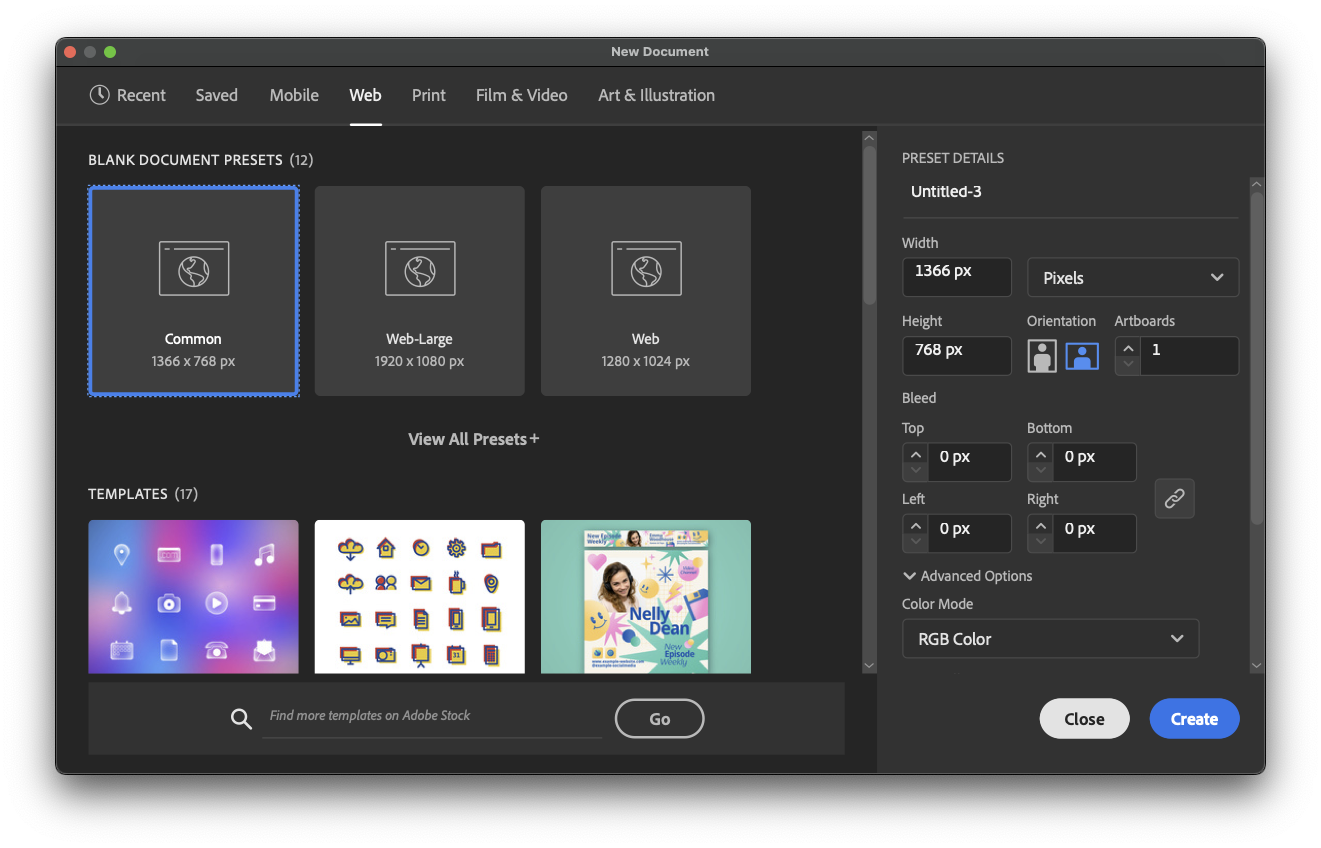Switch to Art & Illustration tab
This screenshot has width=1321, height=848.
pyautogui.click(x=656, y=95)
